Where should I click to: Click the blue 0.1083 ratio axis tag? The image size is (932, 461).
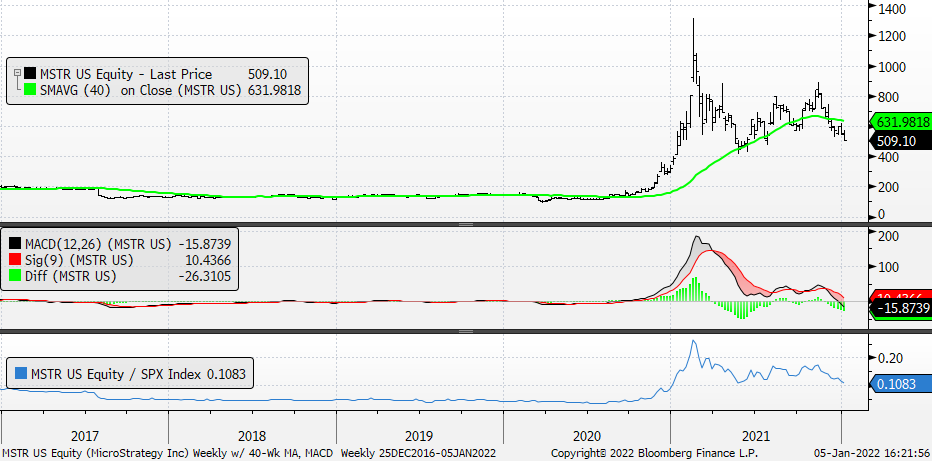(x=899, y=384)
